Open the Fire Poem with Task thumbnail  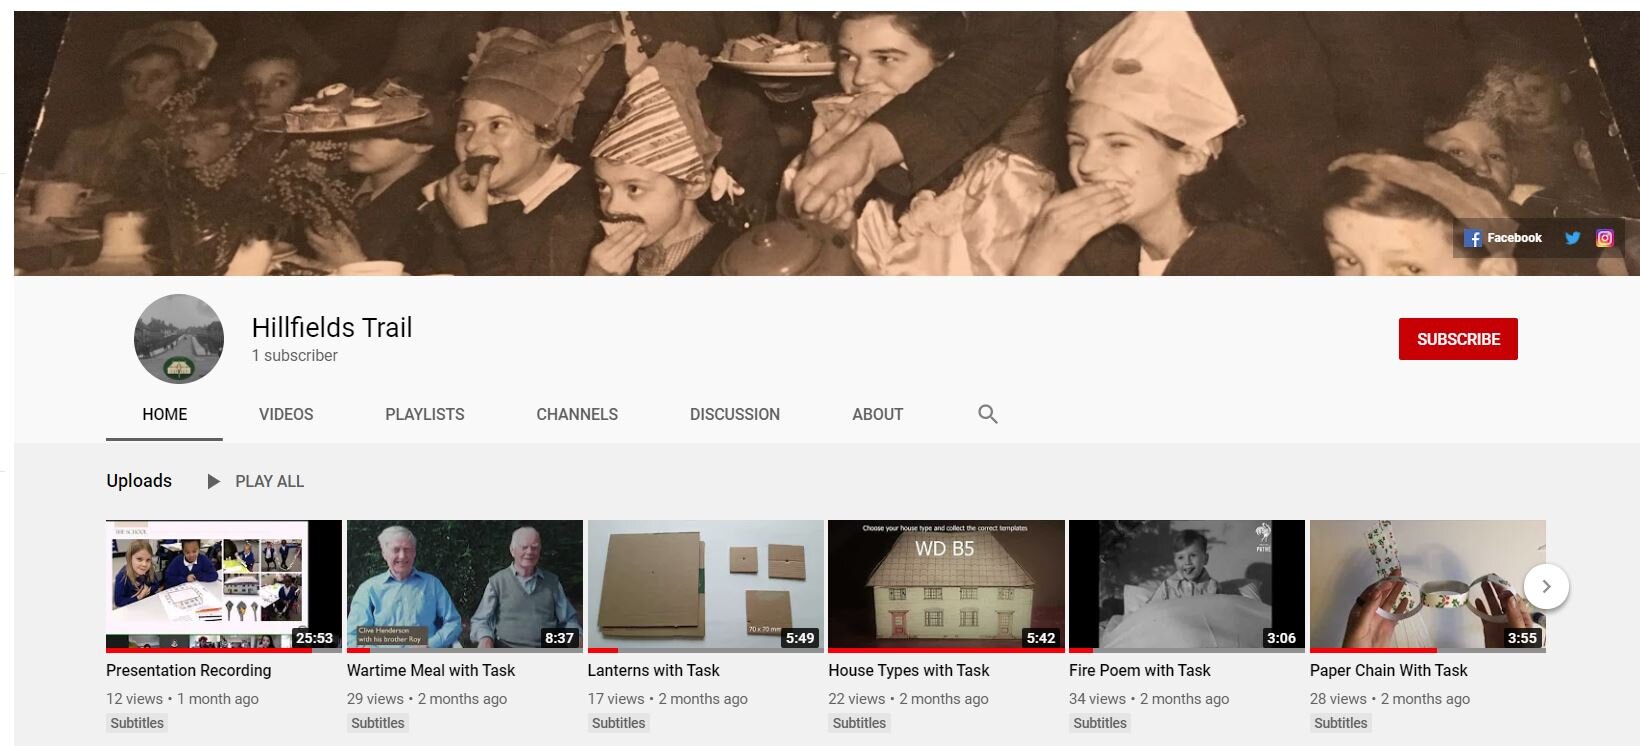point(1187,586)
